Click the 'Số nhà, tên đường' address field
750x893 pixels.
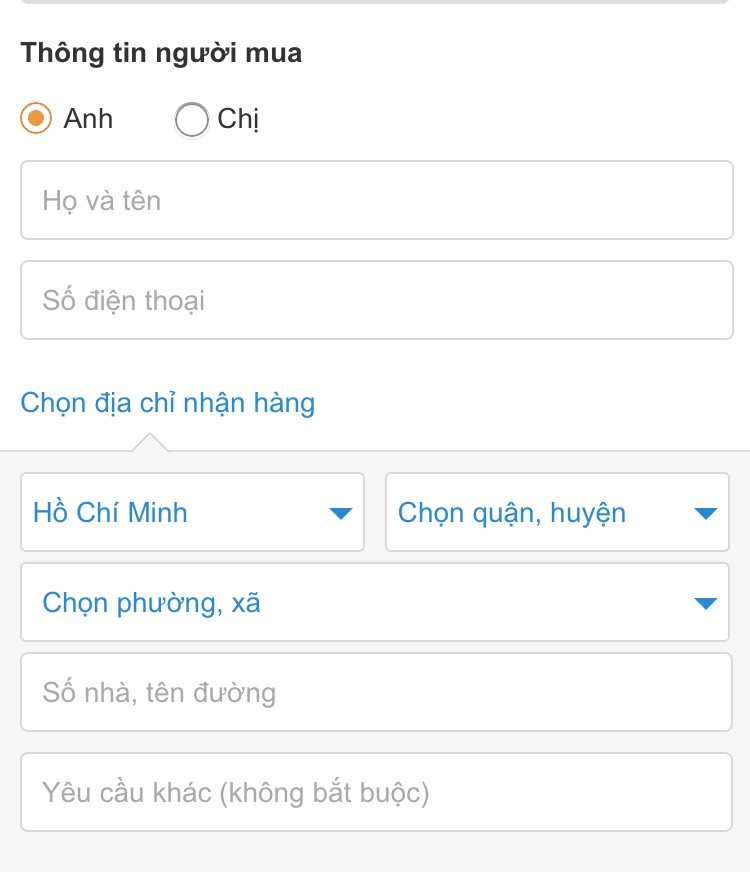click(375, 691)
